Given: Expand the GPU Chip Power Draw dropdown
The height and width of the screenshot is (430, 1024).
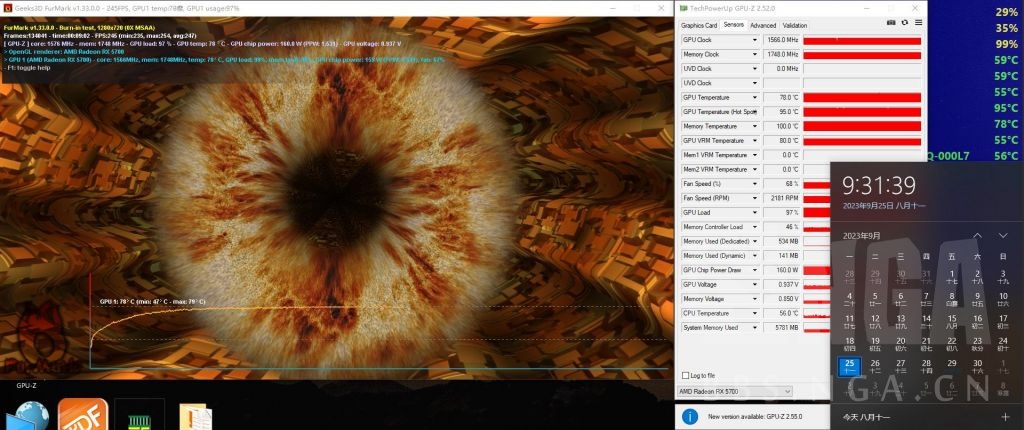Looking at the screenshot, I should pyautogui.click(x=755, y=270).
